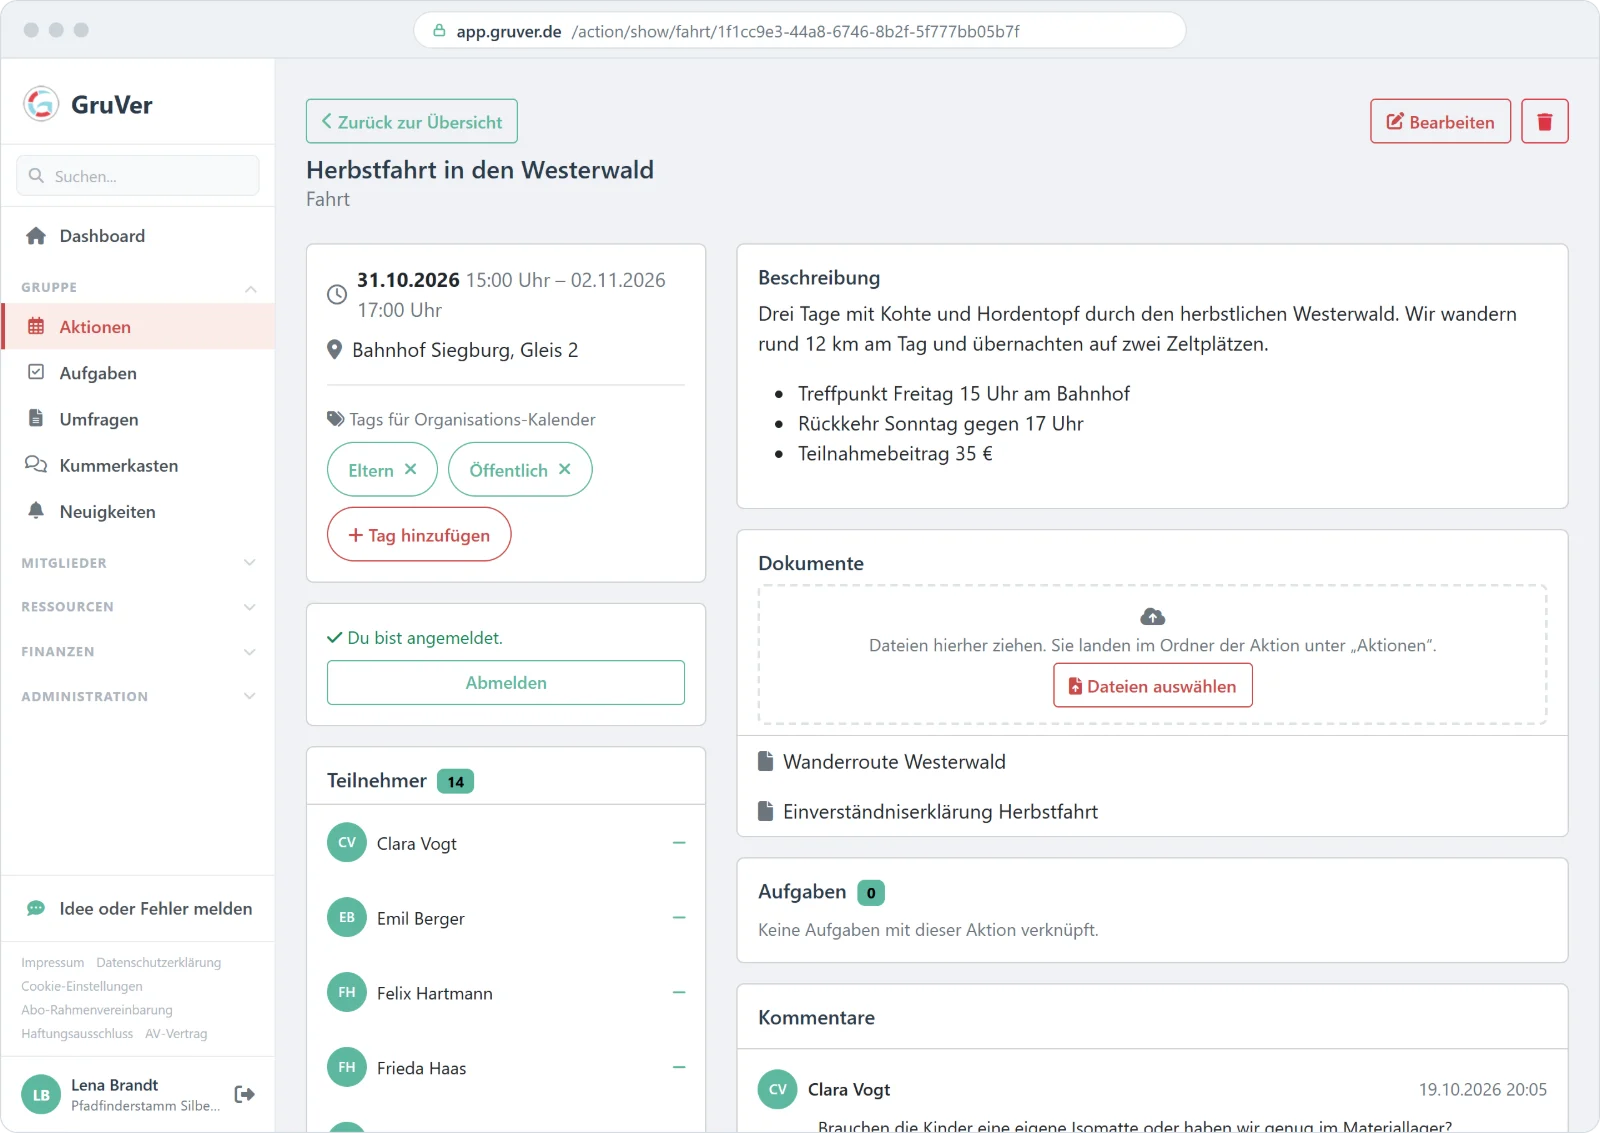Click Dateien auswählen button

(1152, 686)
